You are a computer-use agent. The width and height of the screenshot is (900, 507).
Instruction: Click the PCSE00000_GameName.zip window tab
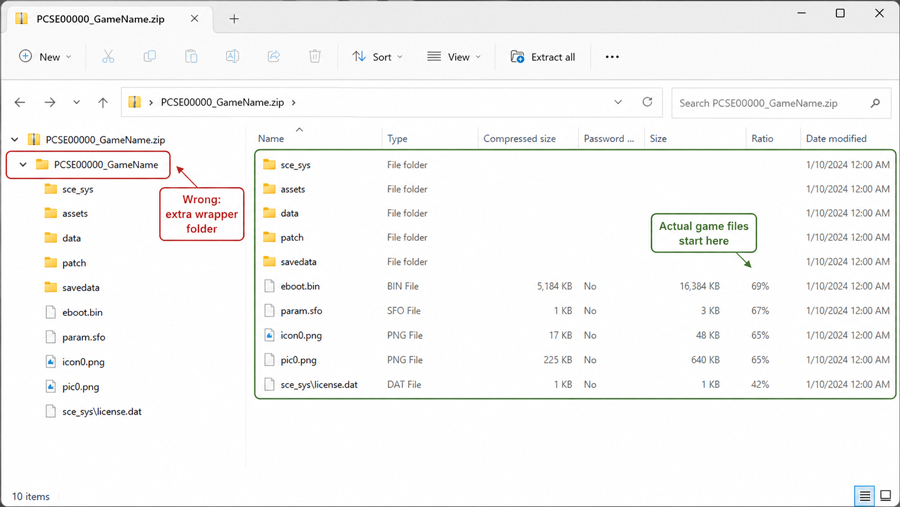(x=109, y=19)
